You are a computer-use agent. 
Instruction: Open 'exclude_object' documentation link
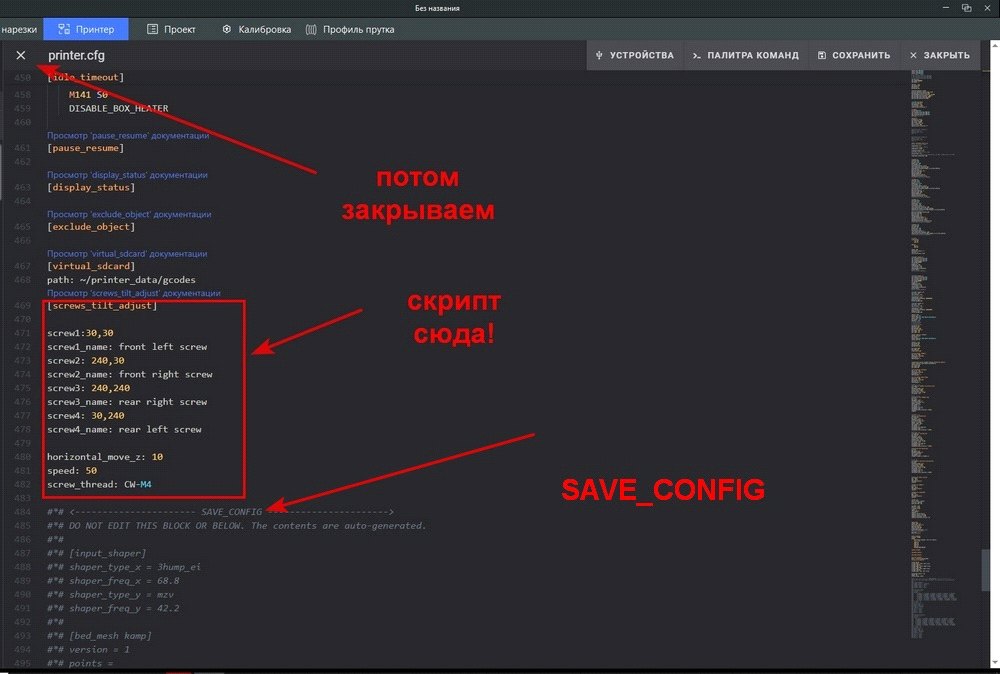coord(129,214)
